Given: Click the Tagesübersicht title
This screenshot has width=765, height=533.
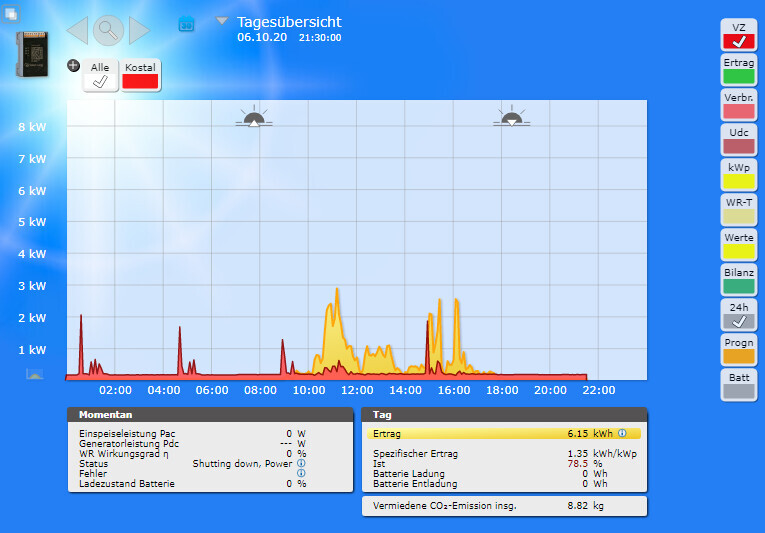Looking at the screenshot, I should (x=289, y=22).
